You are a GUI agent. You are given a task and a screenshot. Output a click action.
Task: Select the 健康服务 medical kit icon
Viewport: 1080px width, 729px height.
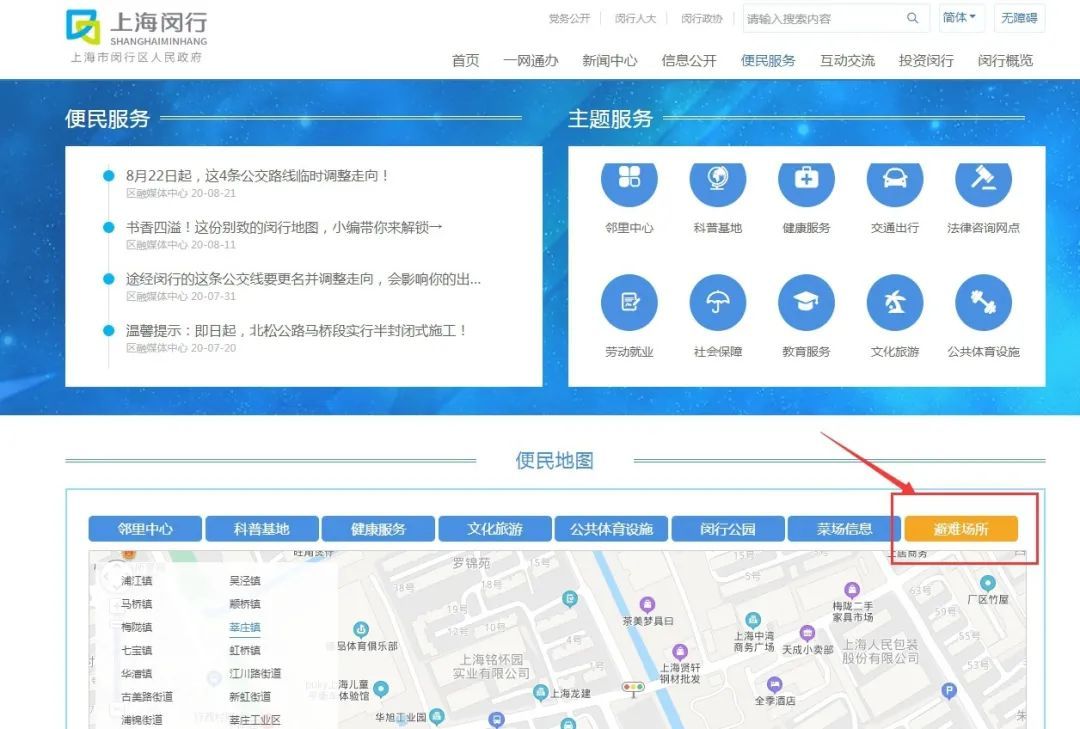click(x=806, y=180)
